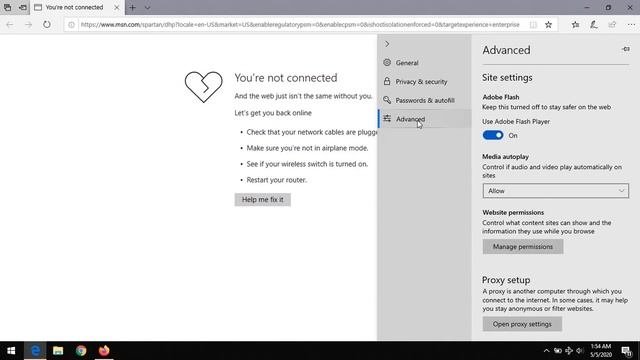Image resolution: width=640 pixels, height=360 pixels.
Task: Select the Advanced settings tab
Action: (424, 119)
